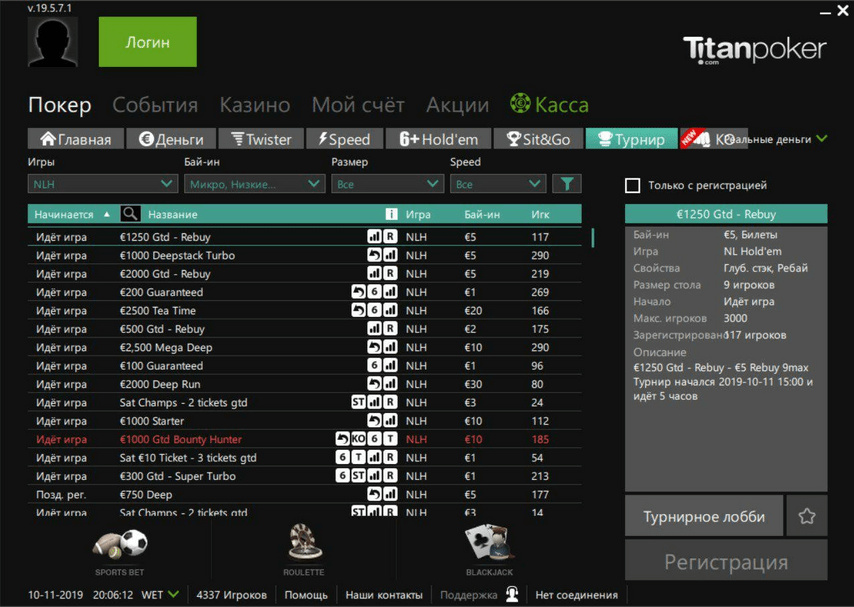Click the re-entry icon on €1000 Deepstack Turbo row
Viewport: 854px width, 607px height.
[374, 255]
